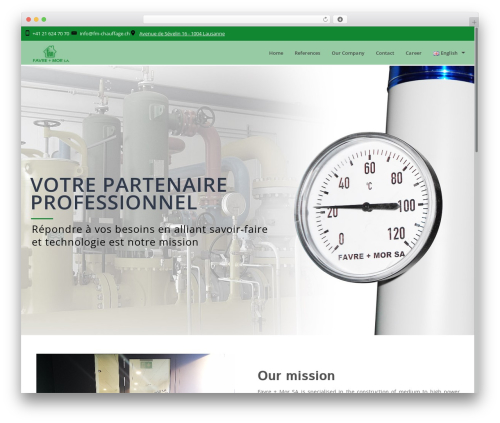Click the browser reload icon

click(325, 19)
